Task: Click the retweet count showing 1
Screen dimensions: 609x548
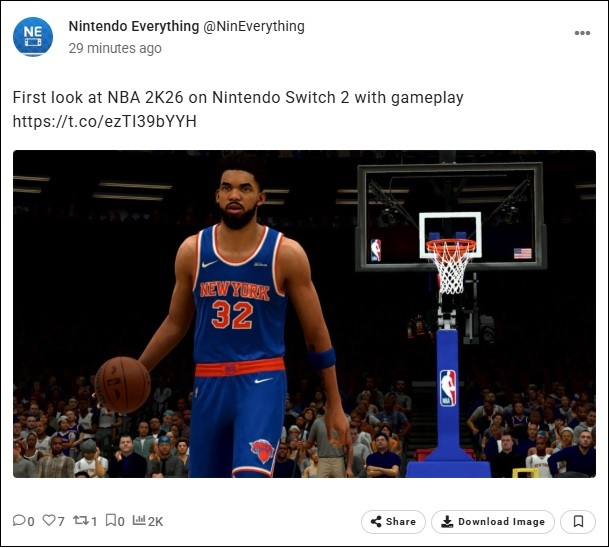Action: 94,521
